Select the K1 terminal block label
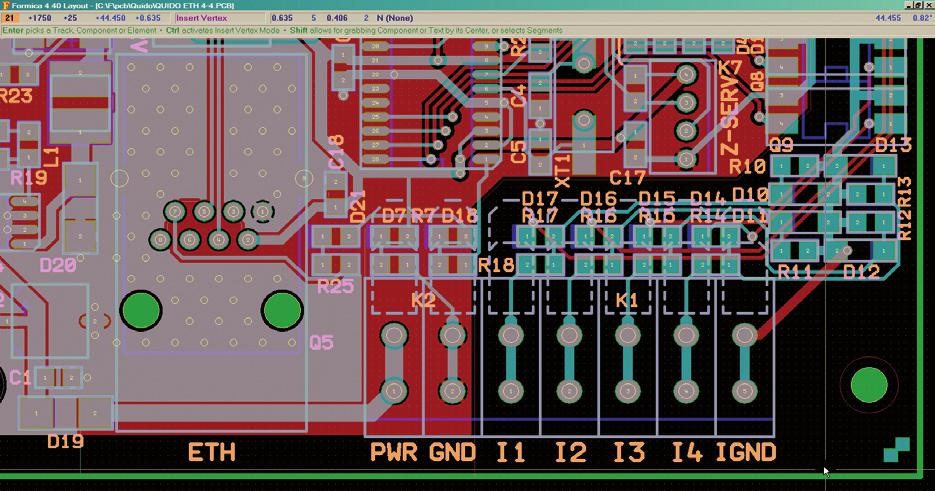This screenshot has width=935, height=491. tap(626, 299)
